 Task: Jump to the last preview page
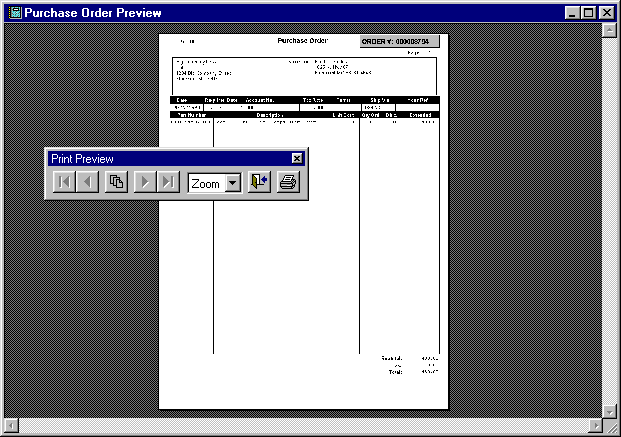tap(169, 183)
